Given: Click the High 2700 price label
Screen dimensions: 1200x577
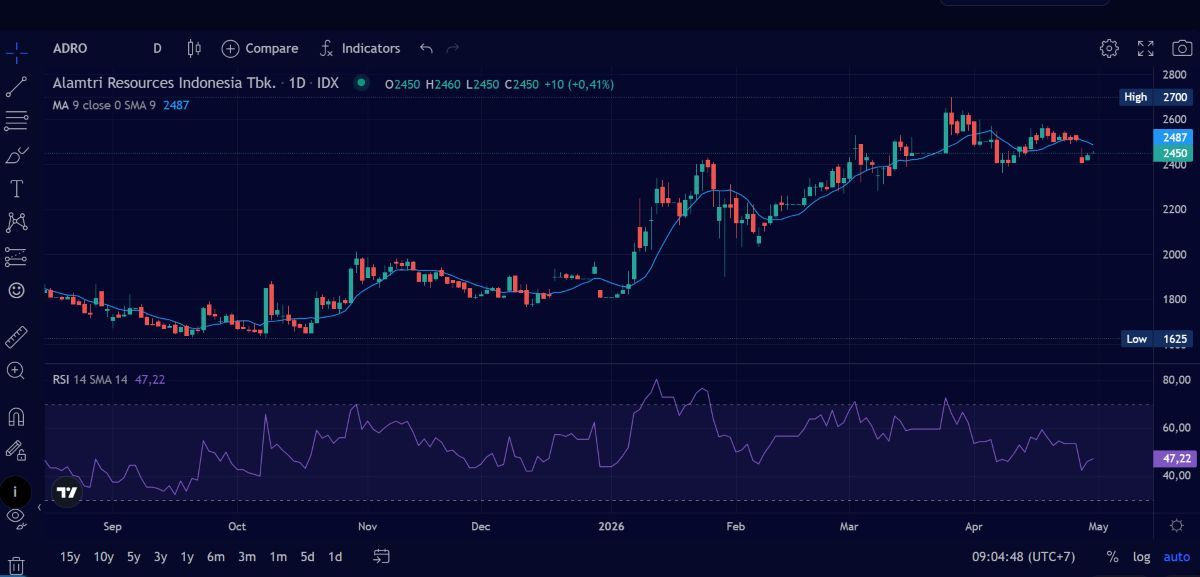Looking at the screenshot, I should click(x=1155, y=97).
